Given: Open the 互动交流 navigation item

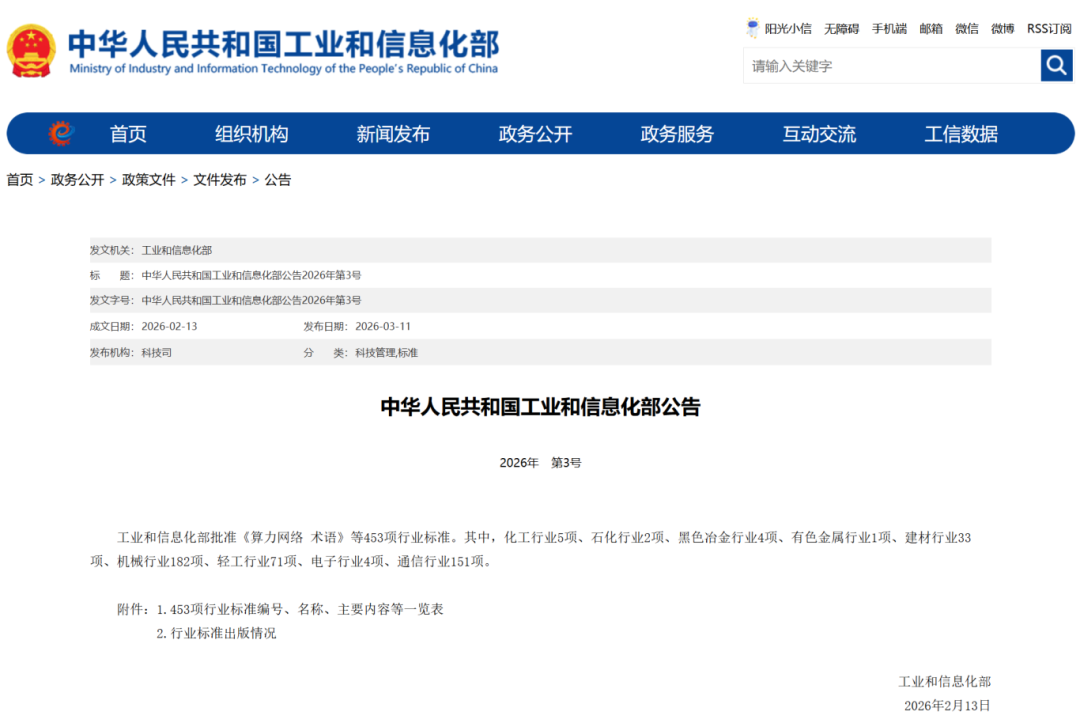Looking at the screenshot, I should coord(819,134).
